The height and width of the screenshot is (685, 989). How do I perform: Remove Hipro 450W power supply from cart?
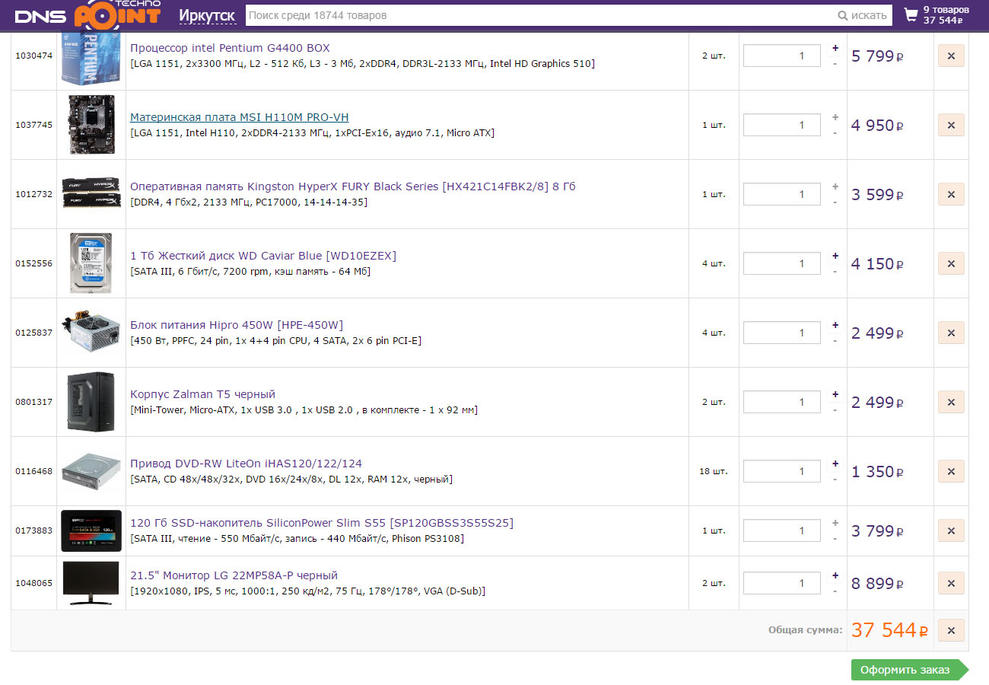coord(951,333)
